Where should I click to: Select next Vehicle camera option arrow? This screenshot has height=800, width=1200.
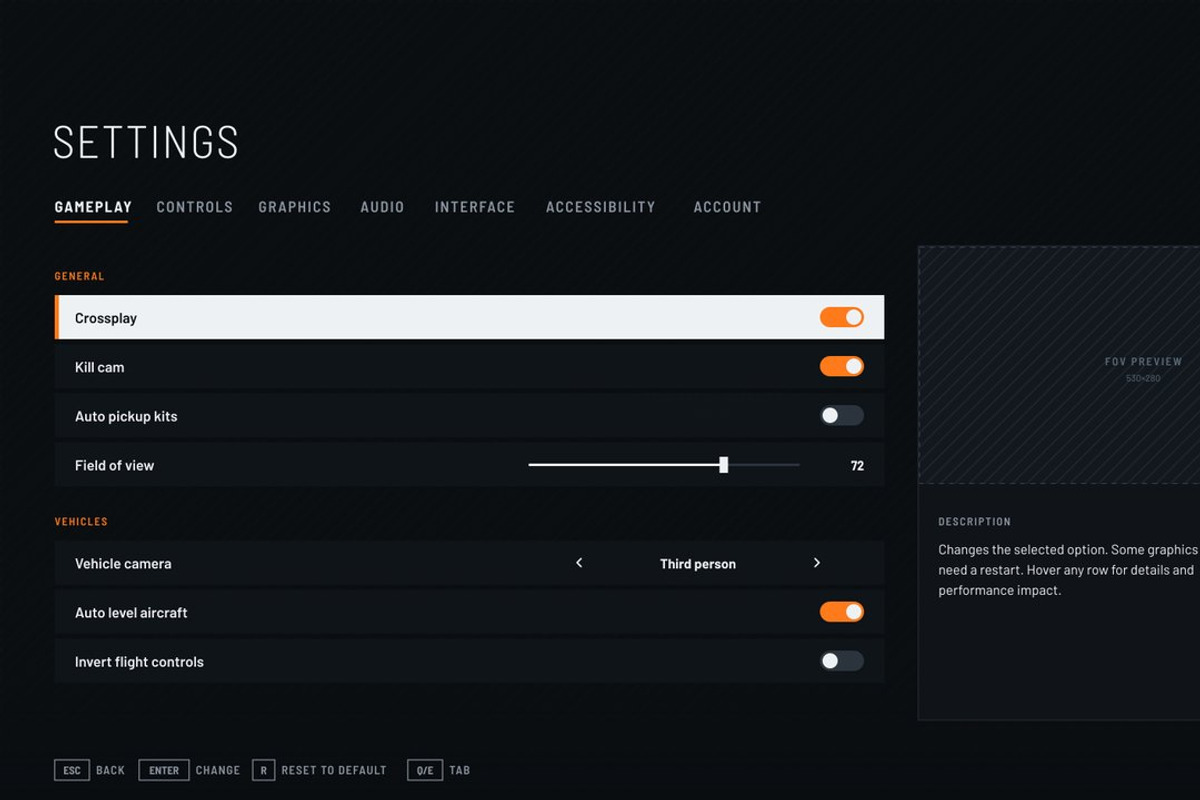pyautogui.click(x=817, y=563)
